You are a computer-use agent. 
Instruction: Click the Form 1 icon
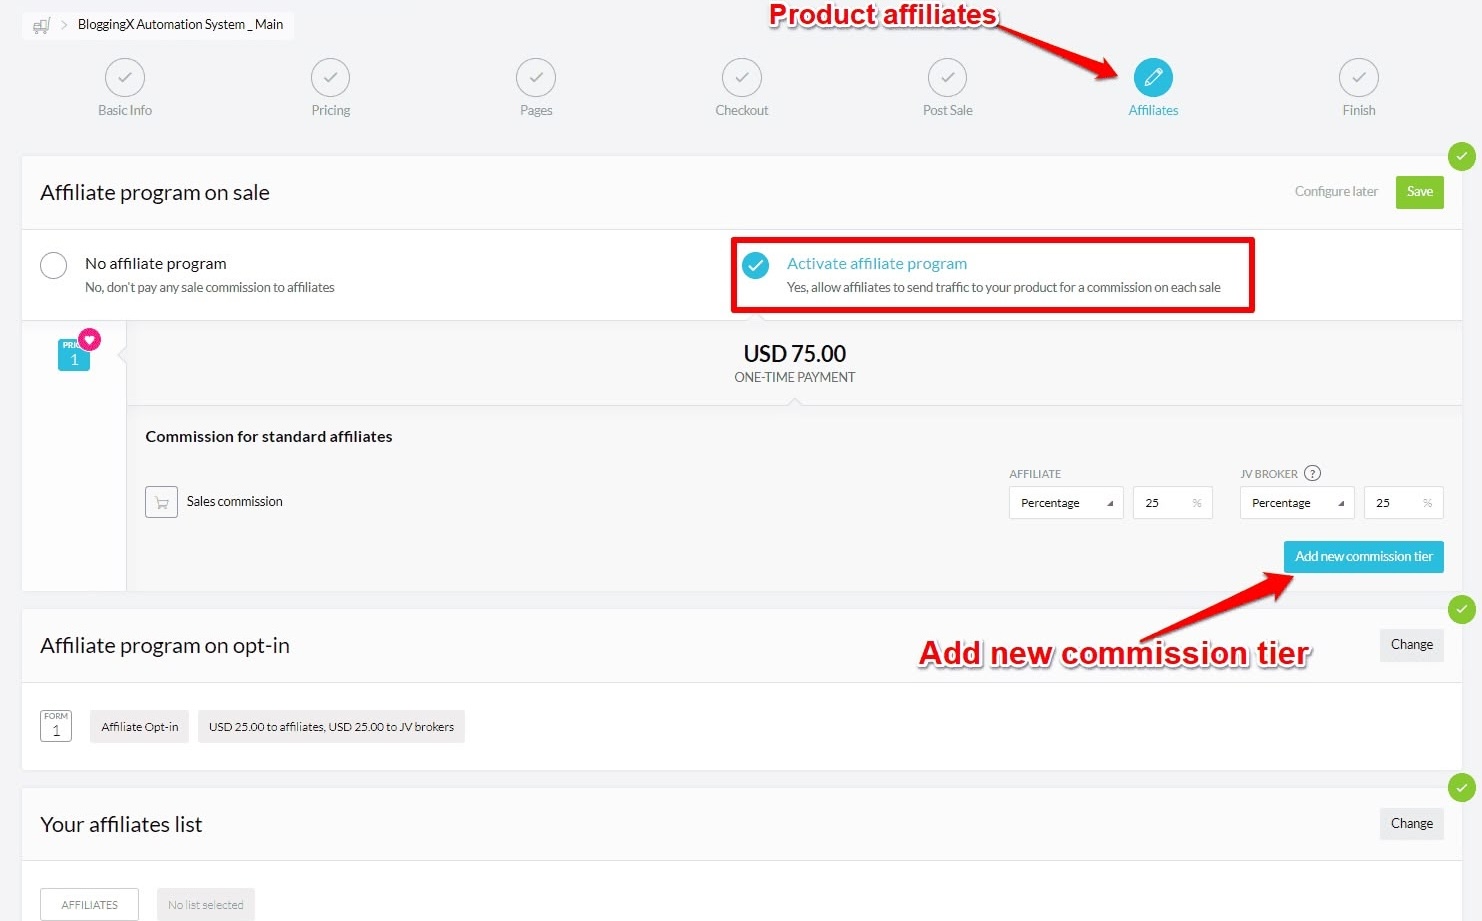tap(56, 726)
